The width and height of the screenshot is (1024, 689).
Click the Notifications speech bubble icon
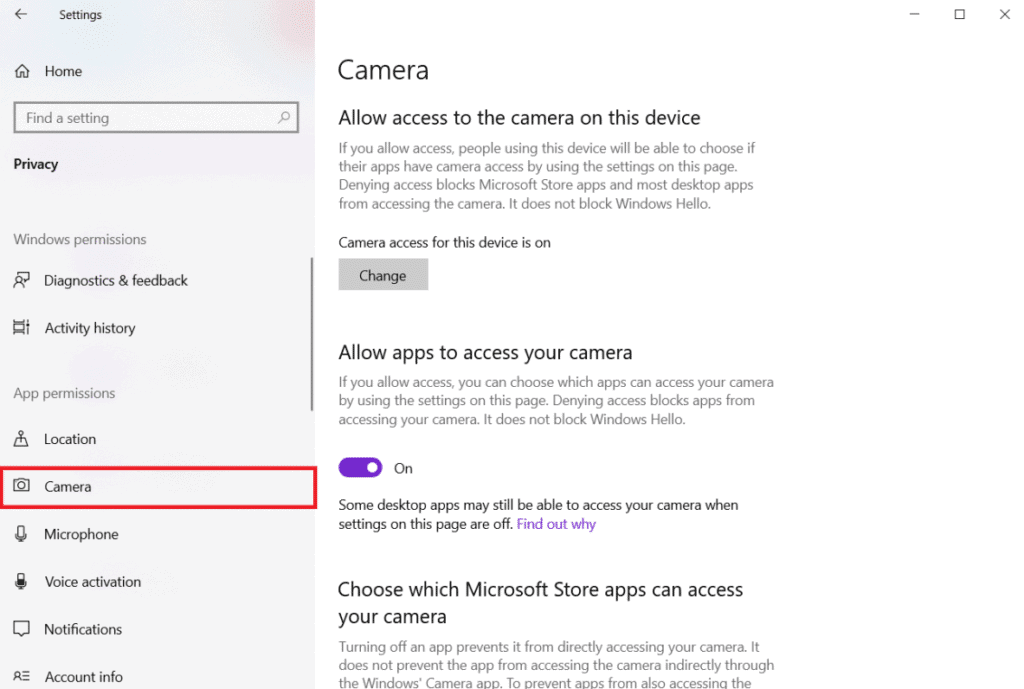pyautogui.click(x=21, y=629)
